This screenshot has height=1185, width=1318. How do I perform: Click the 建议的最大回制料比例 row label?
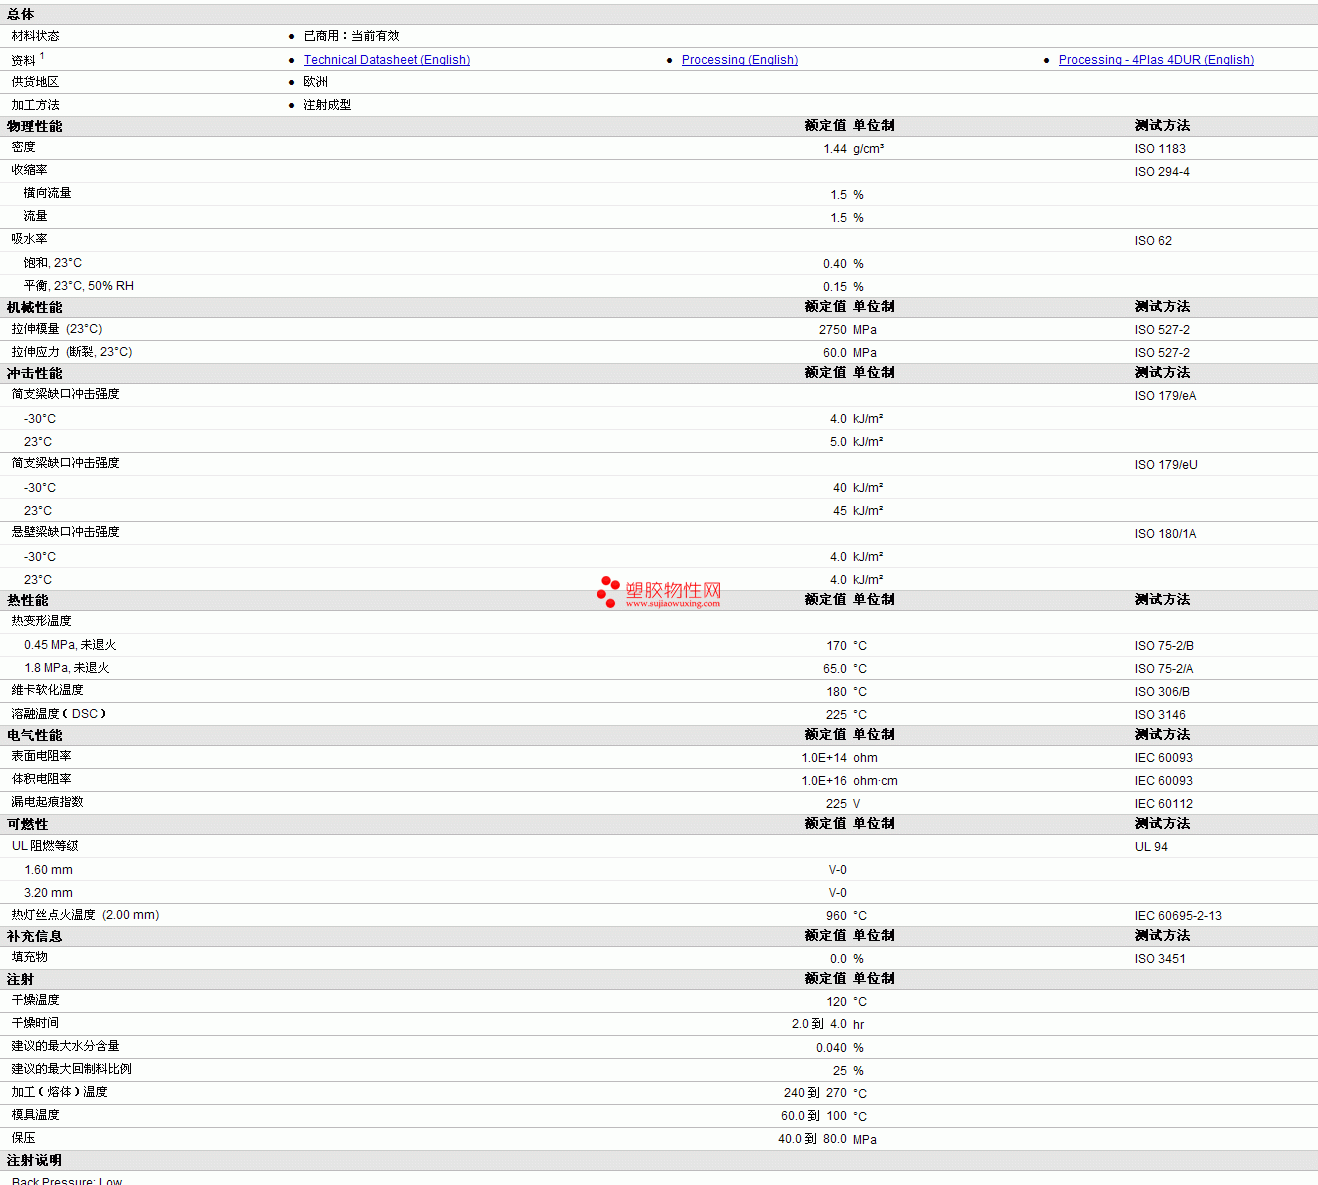click(72, 1069)
